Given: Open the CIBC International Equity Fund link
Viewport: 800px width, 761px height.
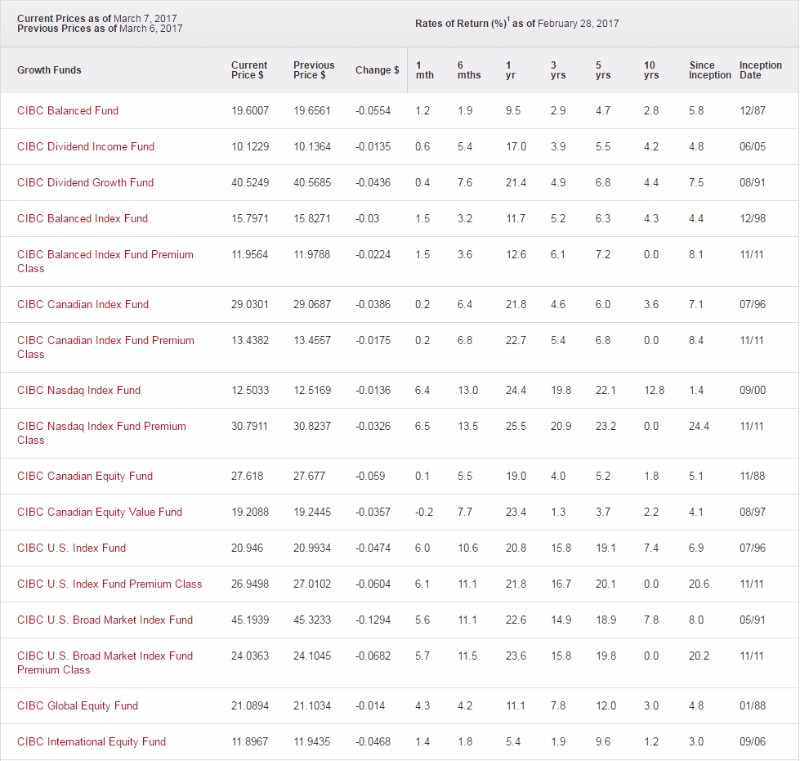Looking at the screenshot, I should (91, 742).
